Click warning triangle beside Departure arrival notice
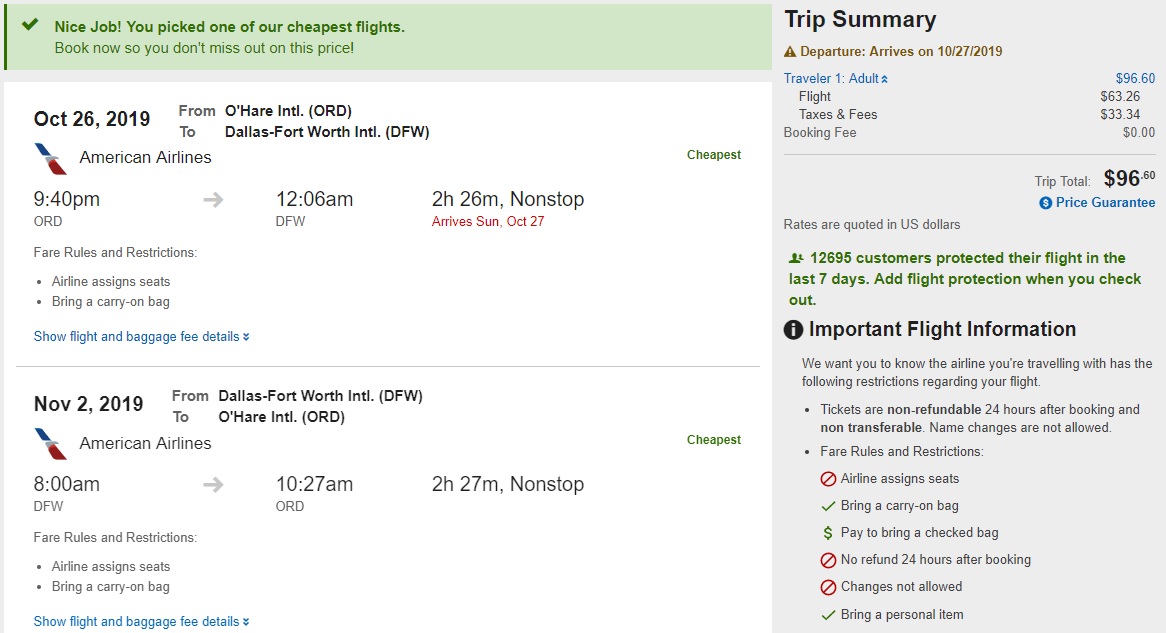This screenshot has width=1166, height=633. coord(790,52)
